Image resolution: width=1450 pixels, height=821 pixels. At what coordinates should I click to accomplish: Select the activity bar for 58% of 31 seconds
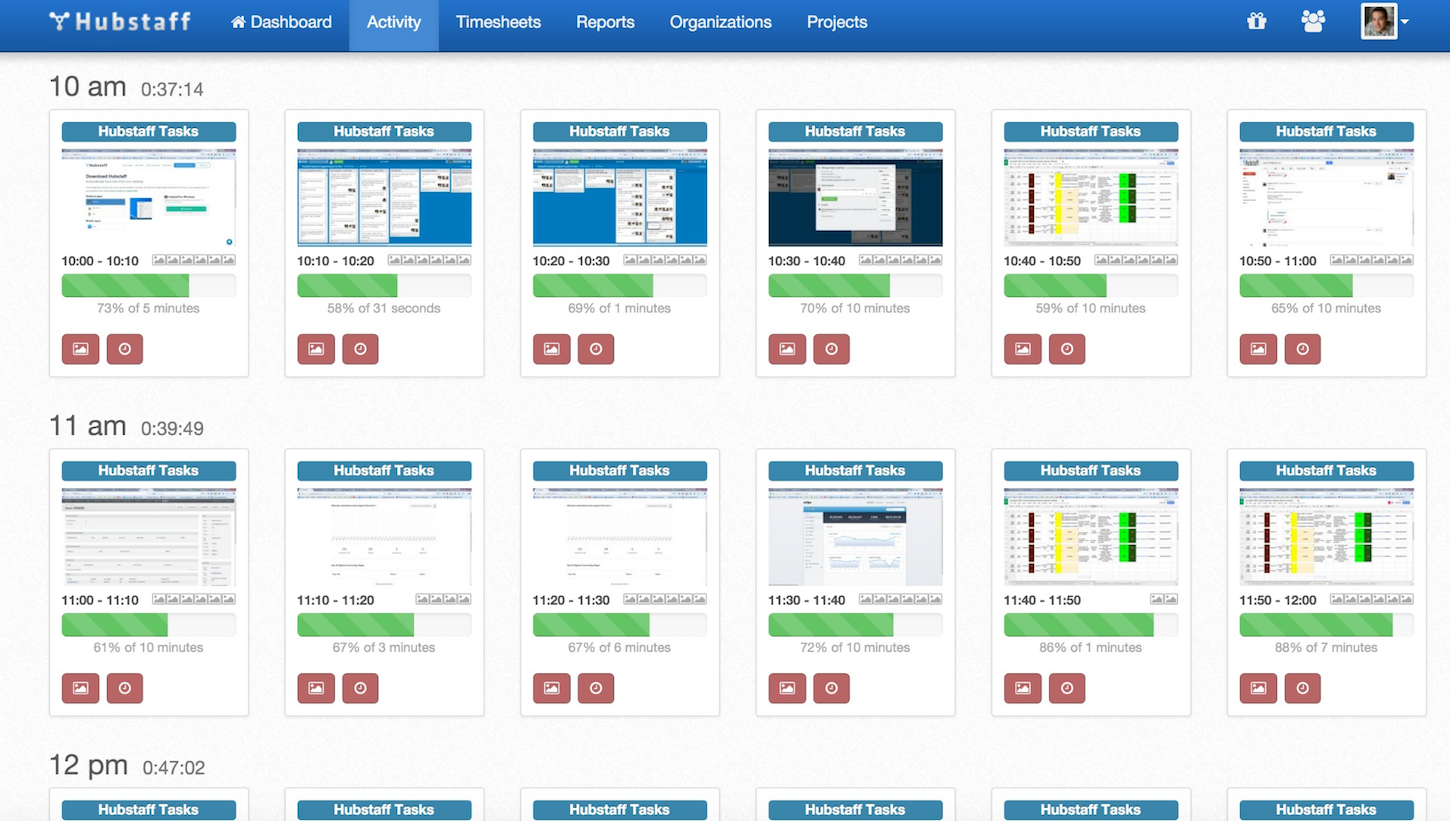pyautogui.click(x=384, y=286)
